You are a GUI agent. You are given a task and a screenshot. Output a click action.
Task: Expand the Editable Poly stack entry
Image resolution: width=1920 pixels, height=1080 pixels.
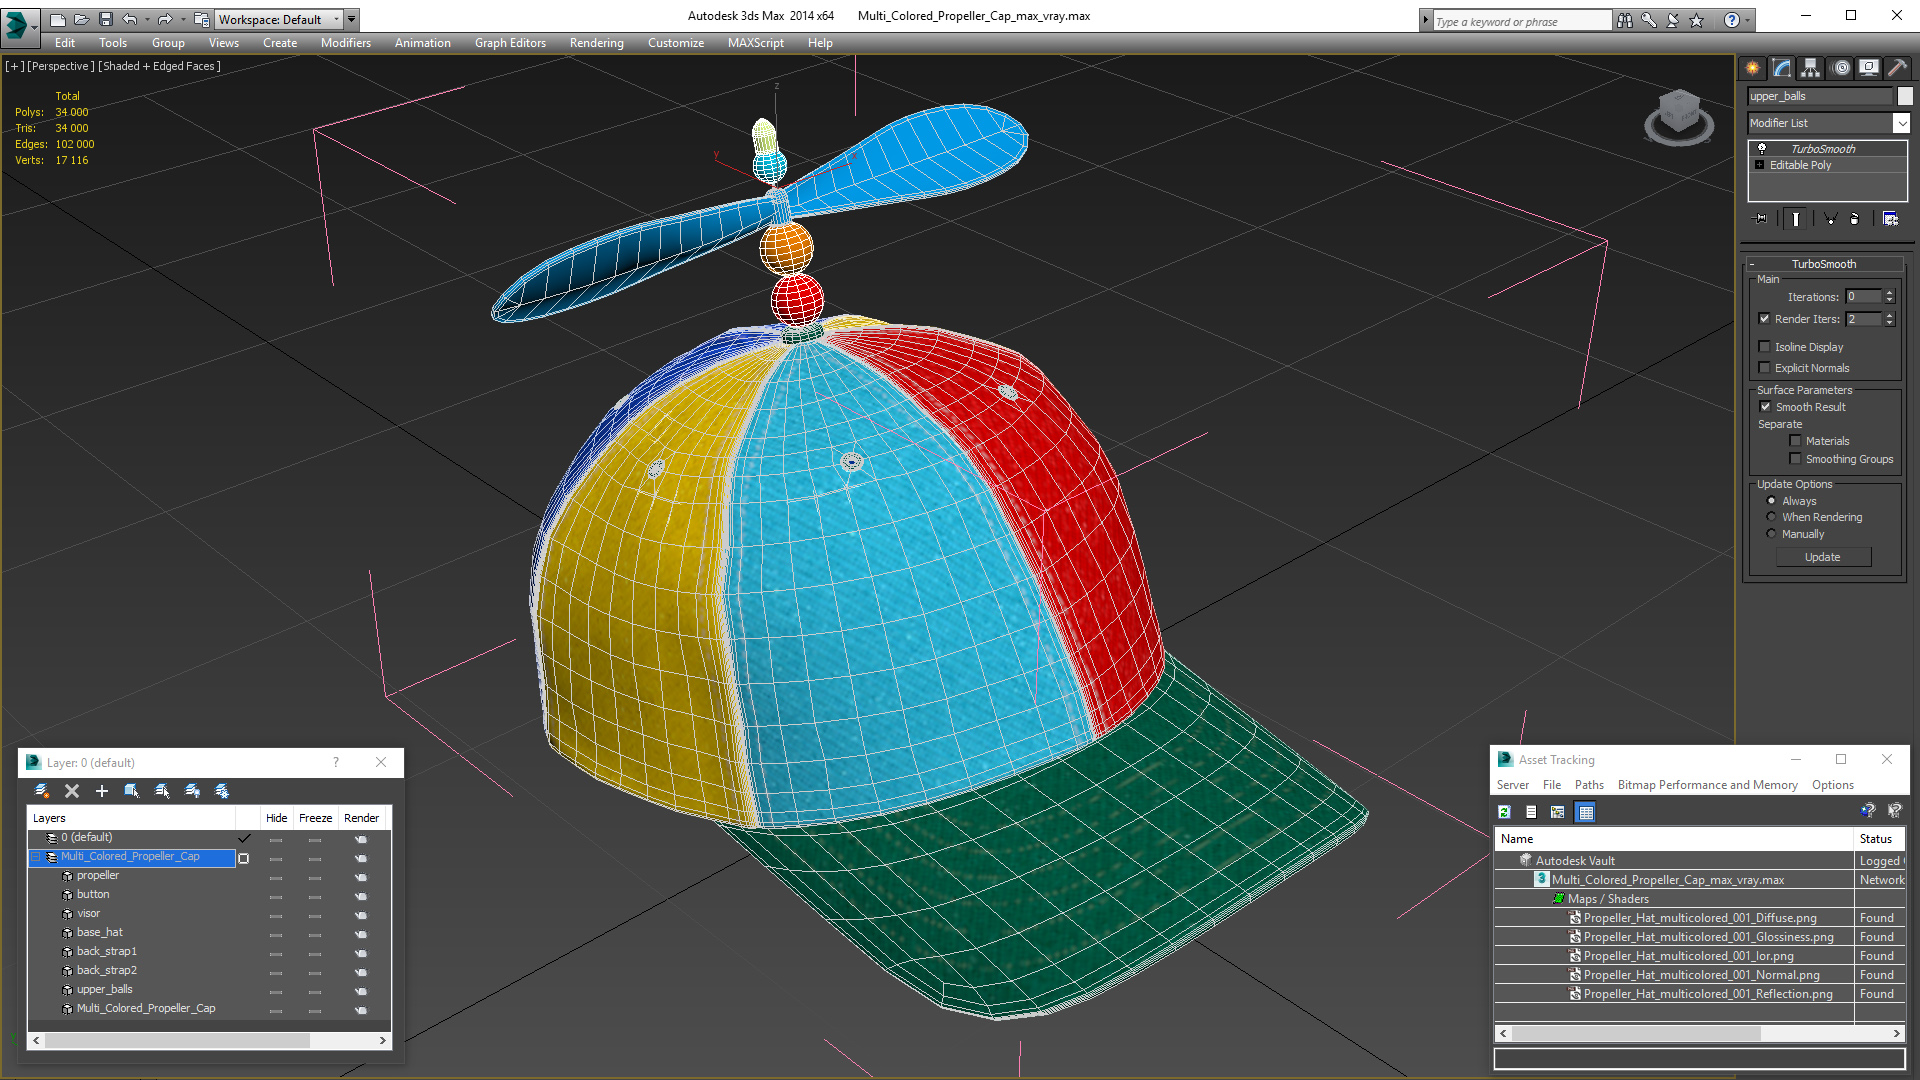(1760, 165)
